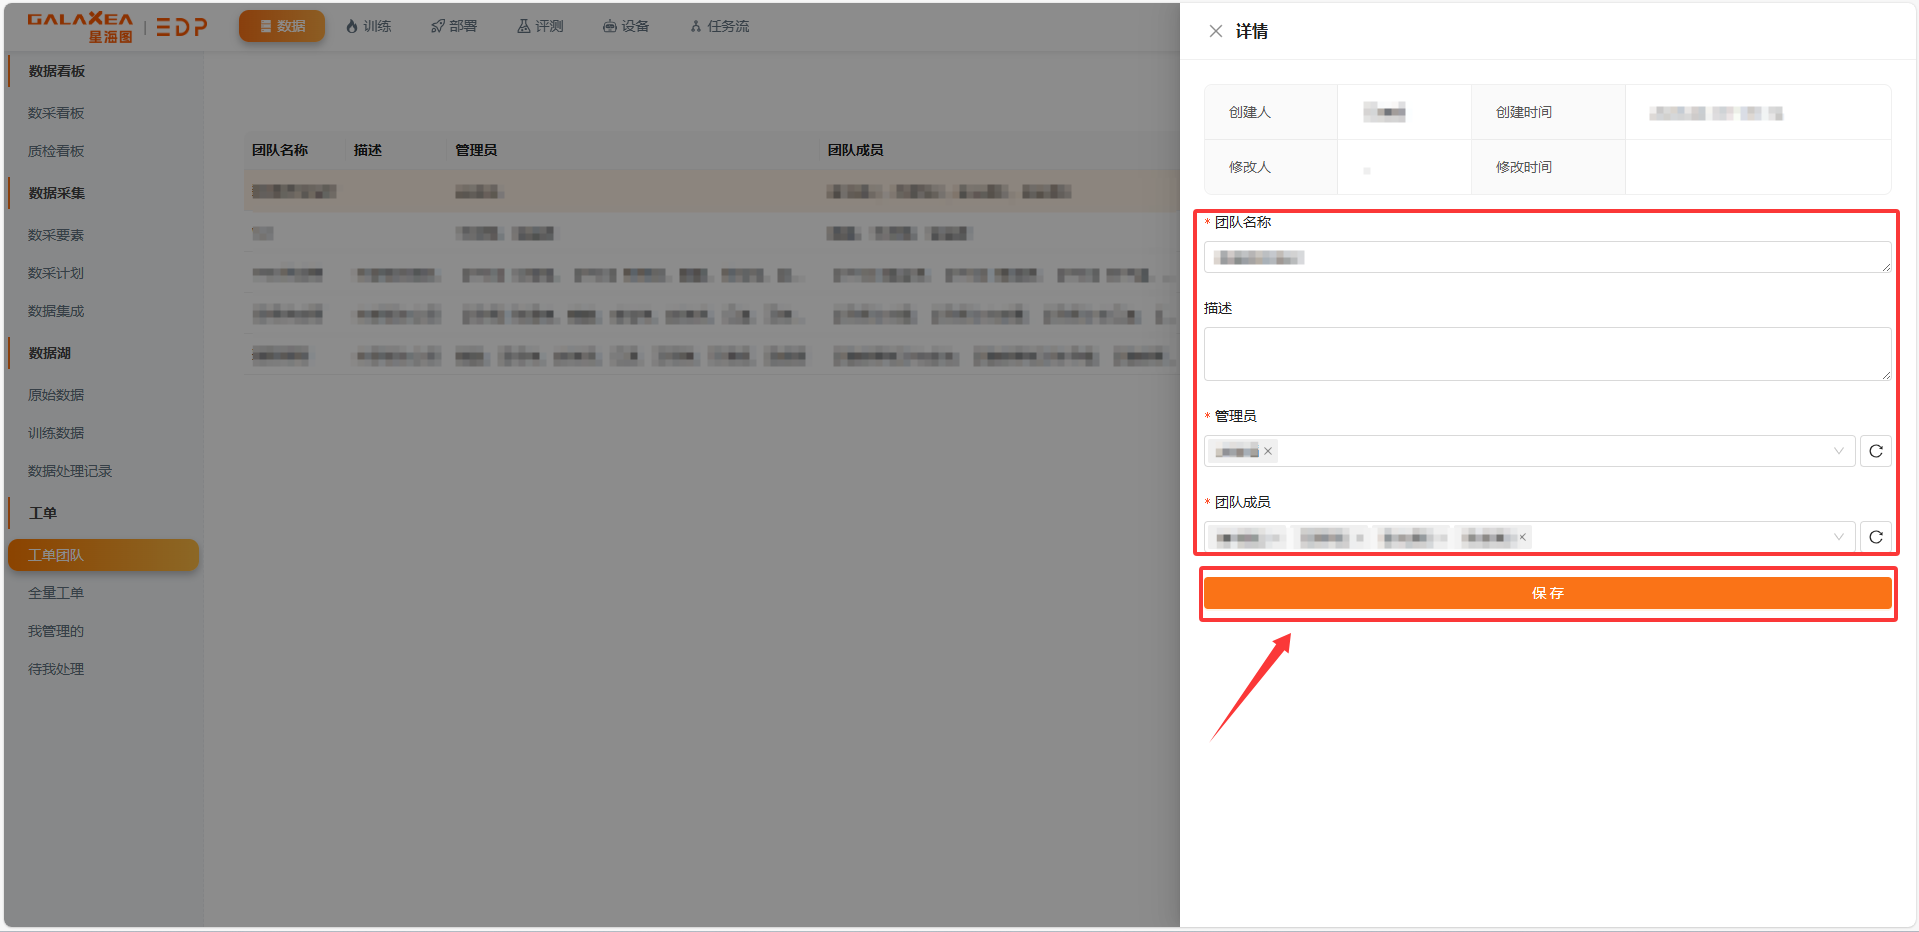Open 数采看板 in the sidebar
Screen dimensions: 1919x932
point(56,113)
